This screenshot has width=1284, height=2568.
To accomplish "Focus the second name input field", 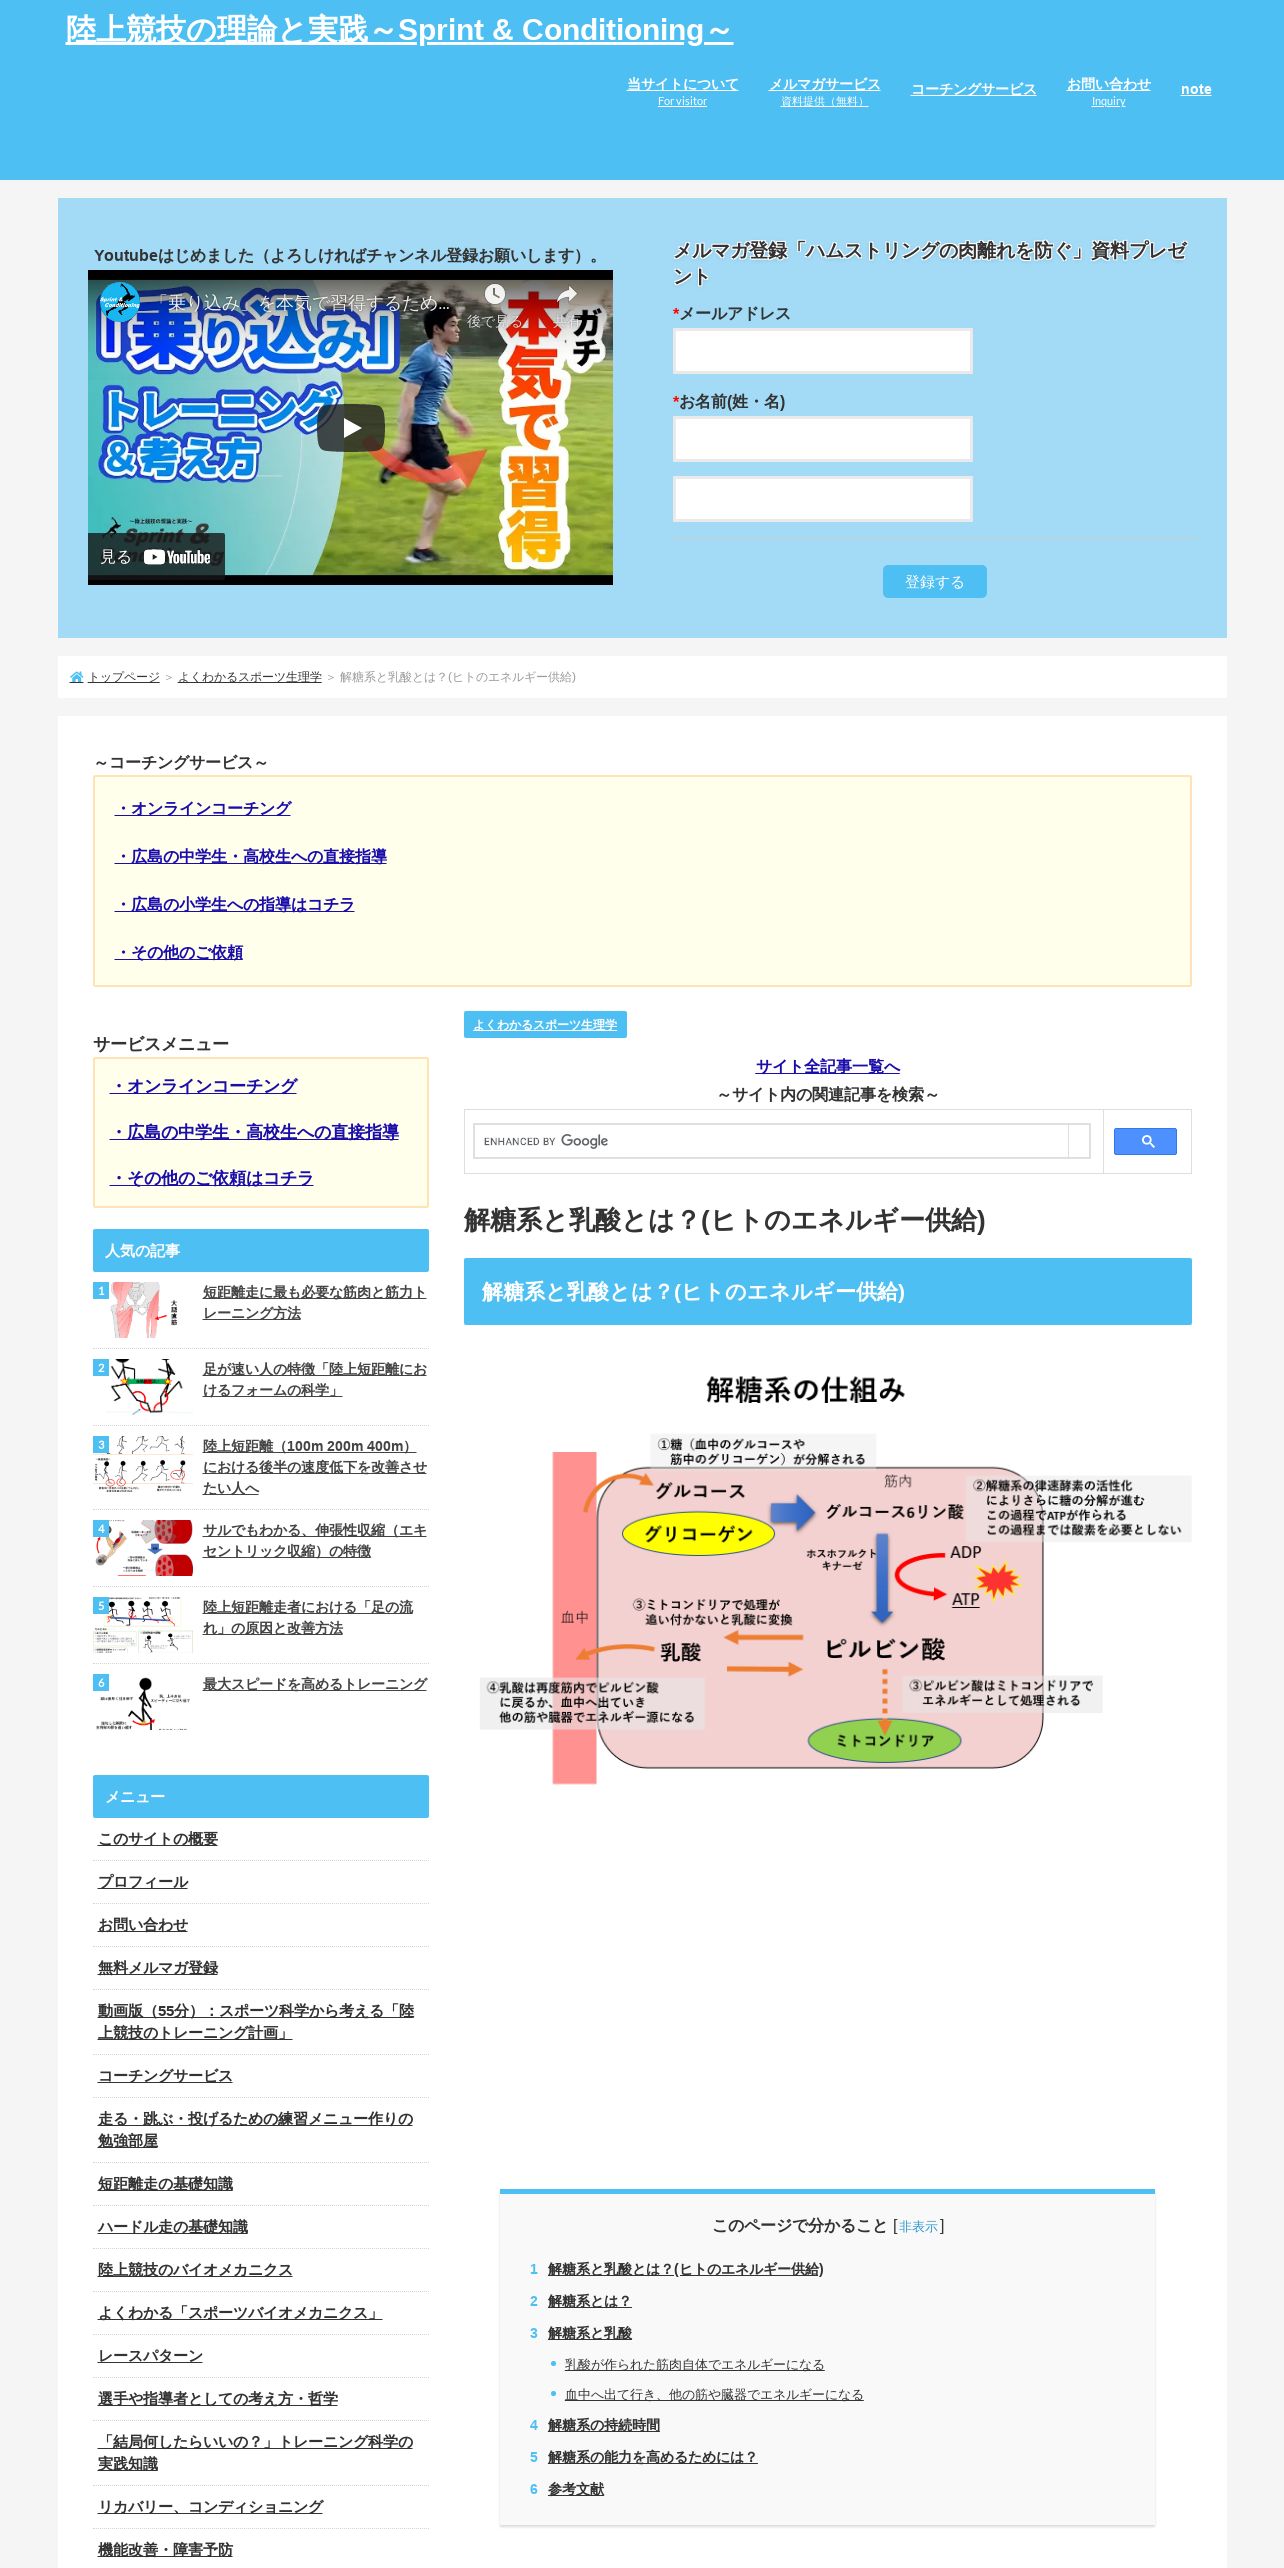I will coord(822,499).
